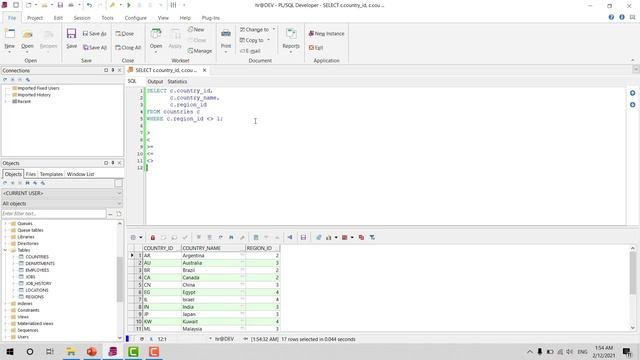The image size is (640, 360).
Task: Click the save floppy icon in grid toolbar
Action: pos(303,237)
